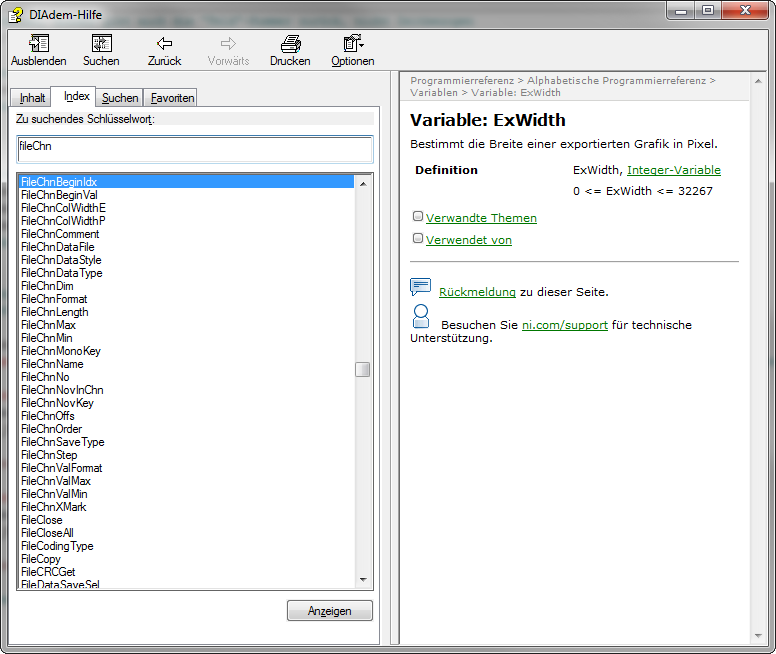Switch to the Inhalt tab
This screenshot has width=776, height=654.
pyautogui.click(x=32, y=98)
